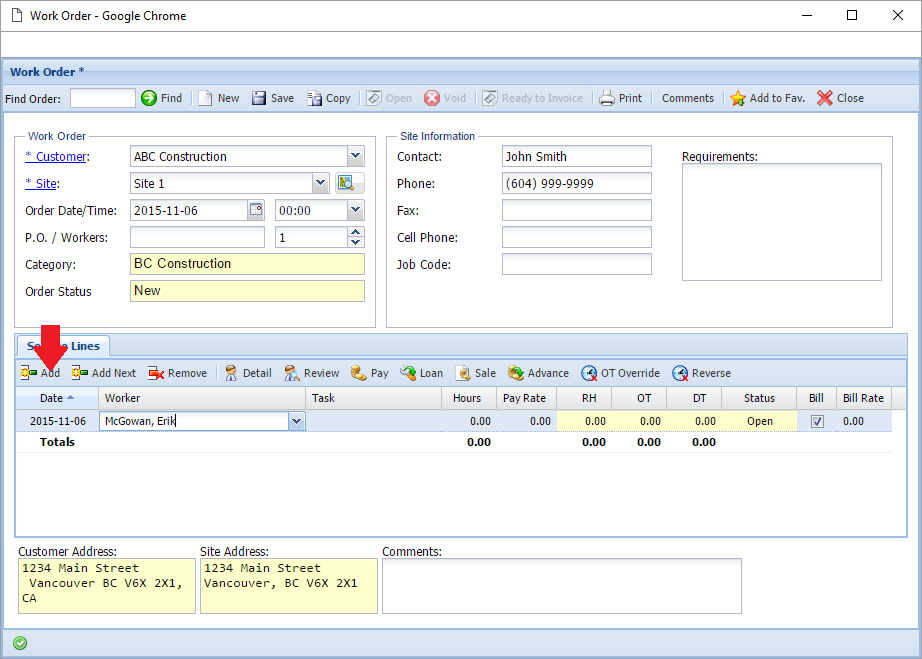Follow the Customer link label

point(57,156)
